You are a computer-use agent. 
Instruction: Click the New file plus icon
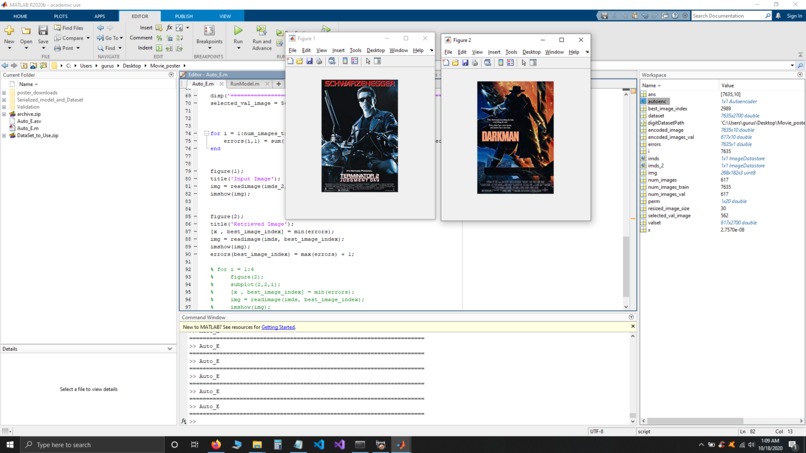tap(9, 31)
